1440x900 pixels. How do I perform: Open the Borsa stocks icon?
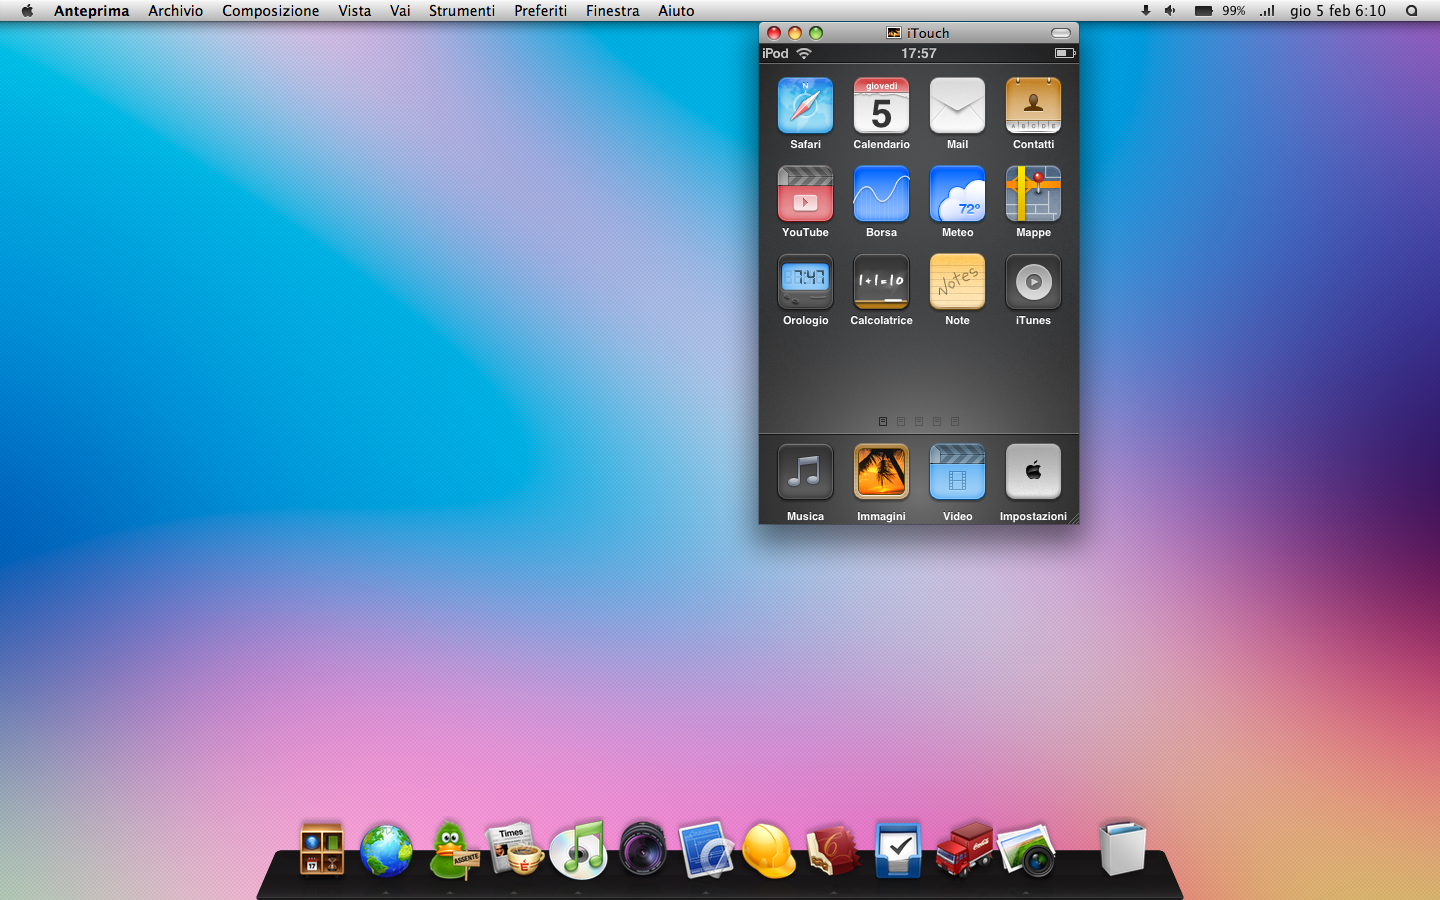pos(881,194)
